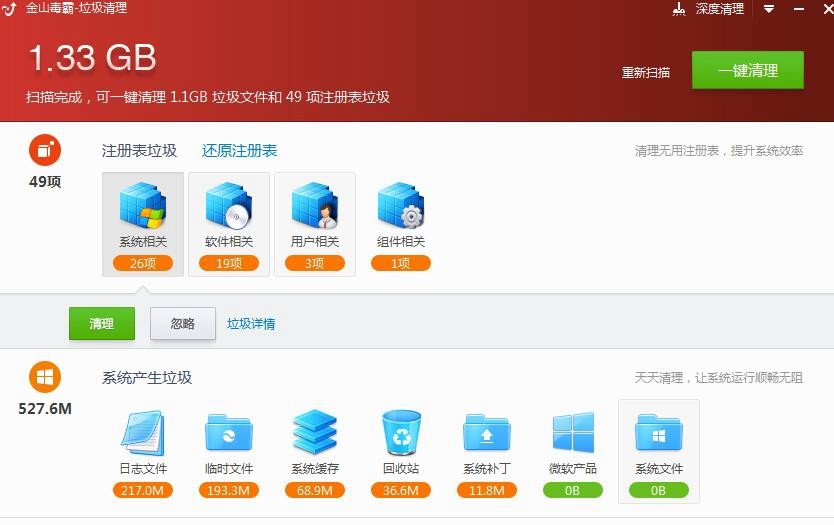834x525 pixels.
Task: Click the 49项 count label
Action: click(45, 181)
